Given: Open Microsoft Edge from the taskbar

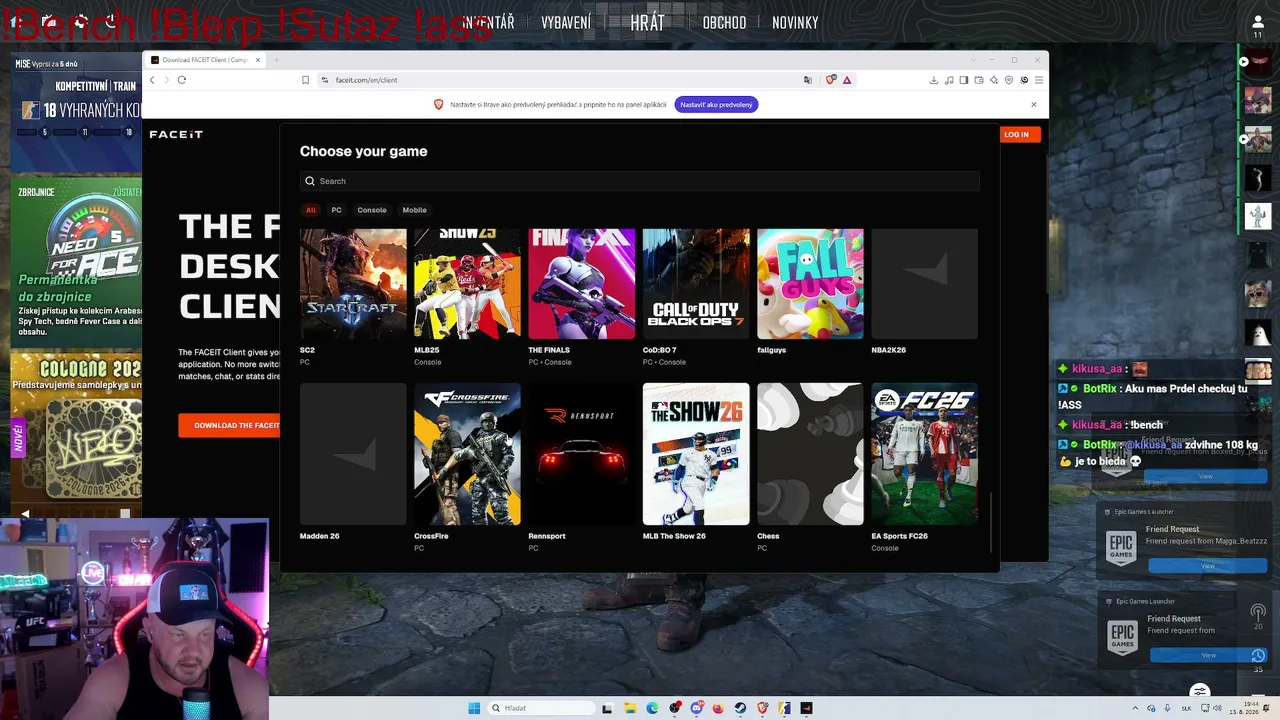Looking at the screenshot, I should click(x=652, y=708).
